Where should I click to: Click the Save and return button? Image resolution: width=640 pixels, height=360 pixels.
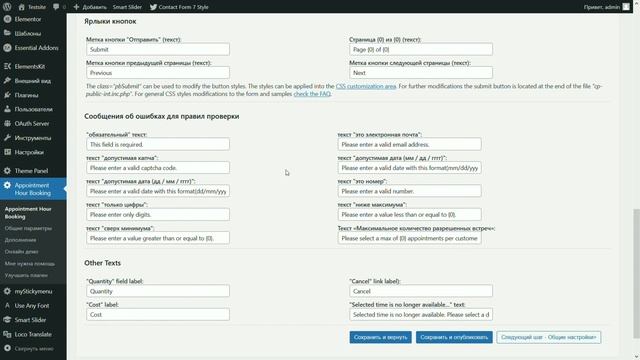point(380,337)
